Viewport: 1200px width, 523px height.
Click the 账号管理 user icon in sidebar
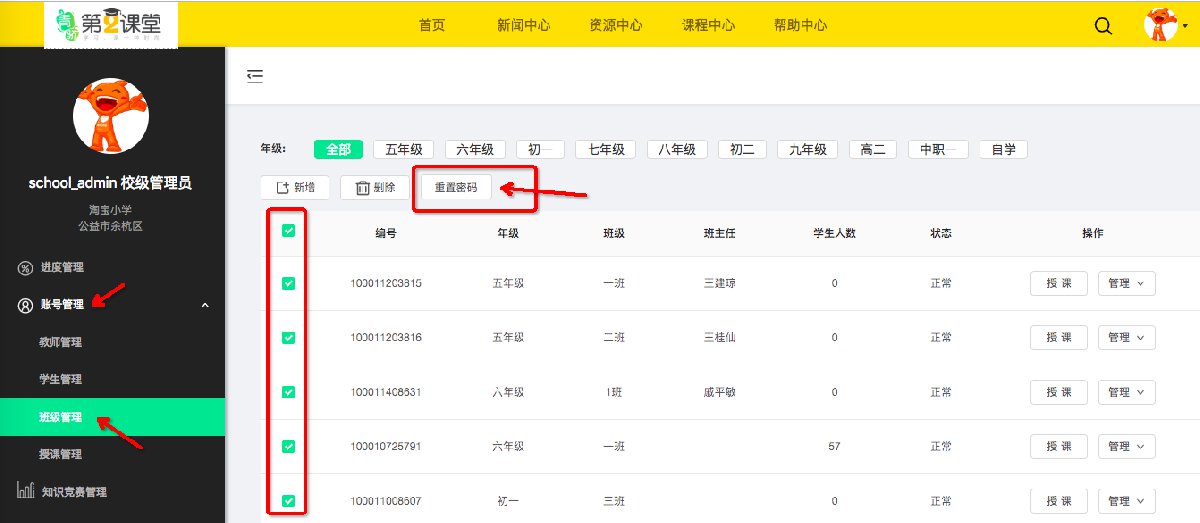tap(25, 305)
